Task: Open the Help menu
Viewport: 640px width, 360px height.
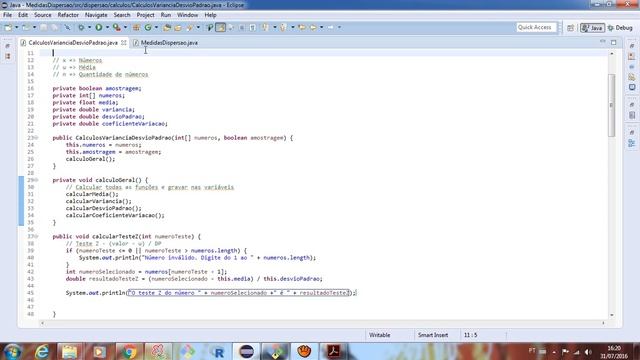Action: click(210, 15)
